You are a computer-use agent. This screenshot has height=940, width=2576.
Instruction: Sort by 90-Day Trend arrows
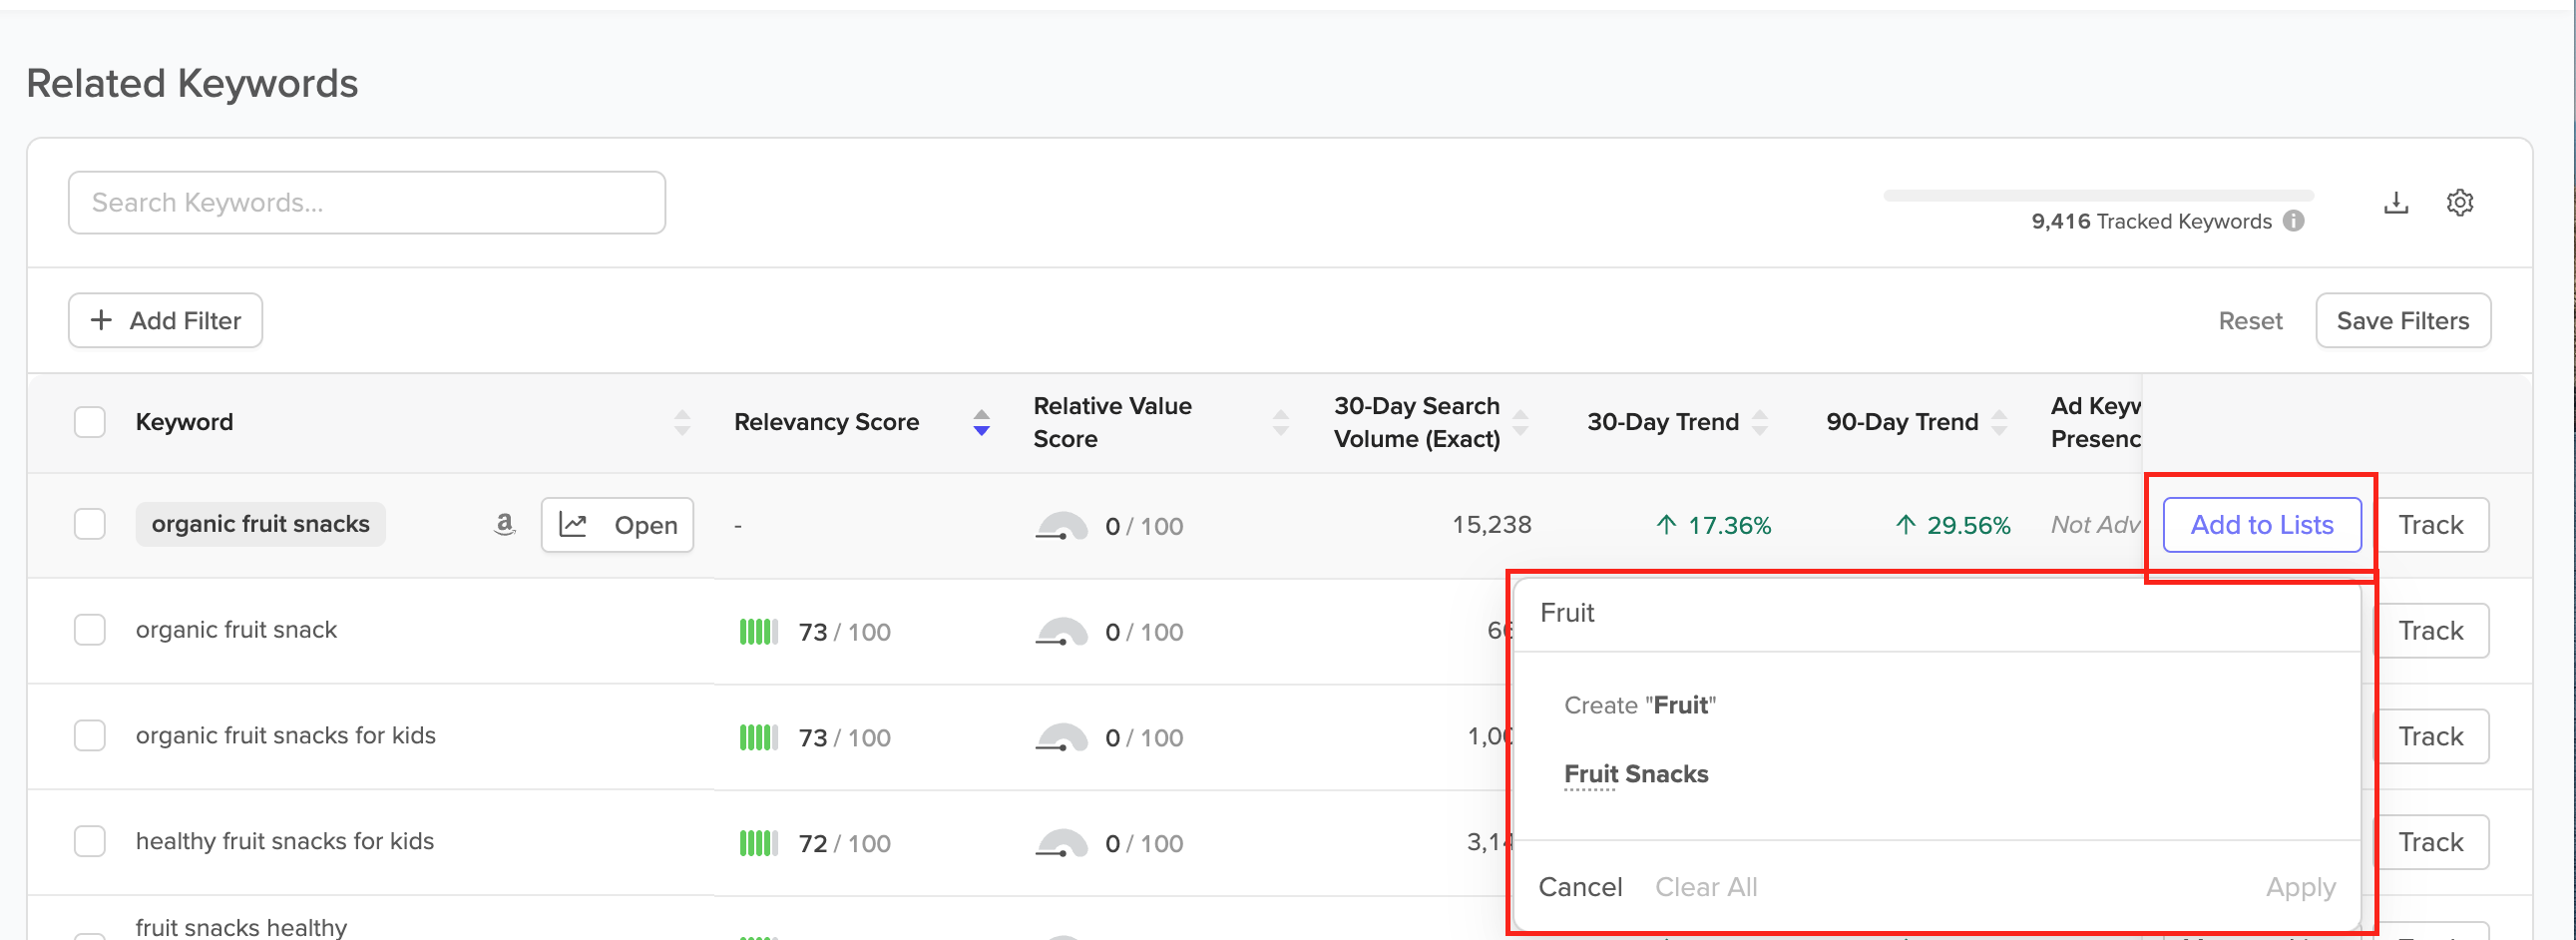1999,422
